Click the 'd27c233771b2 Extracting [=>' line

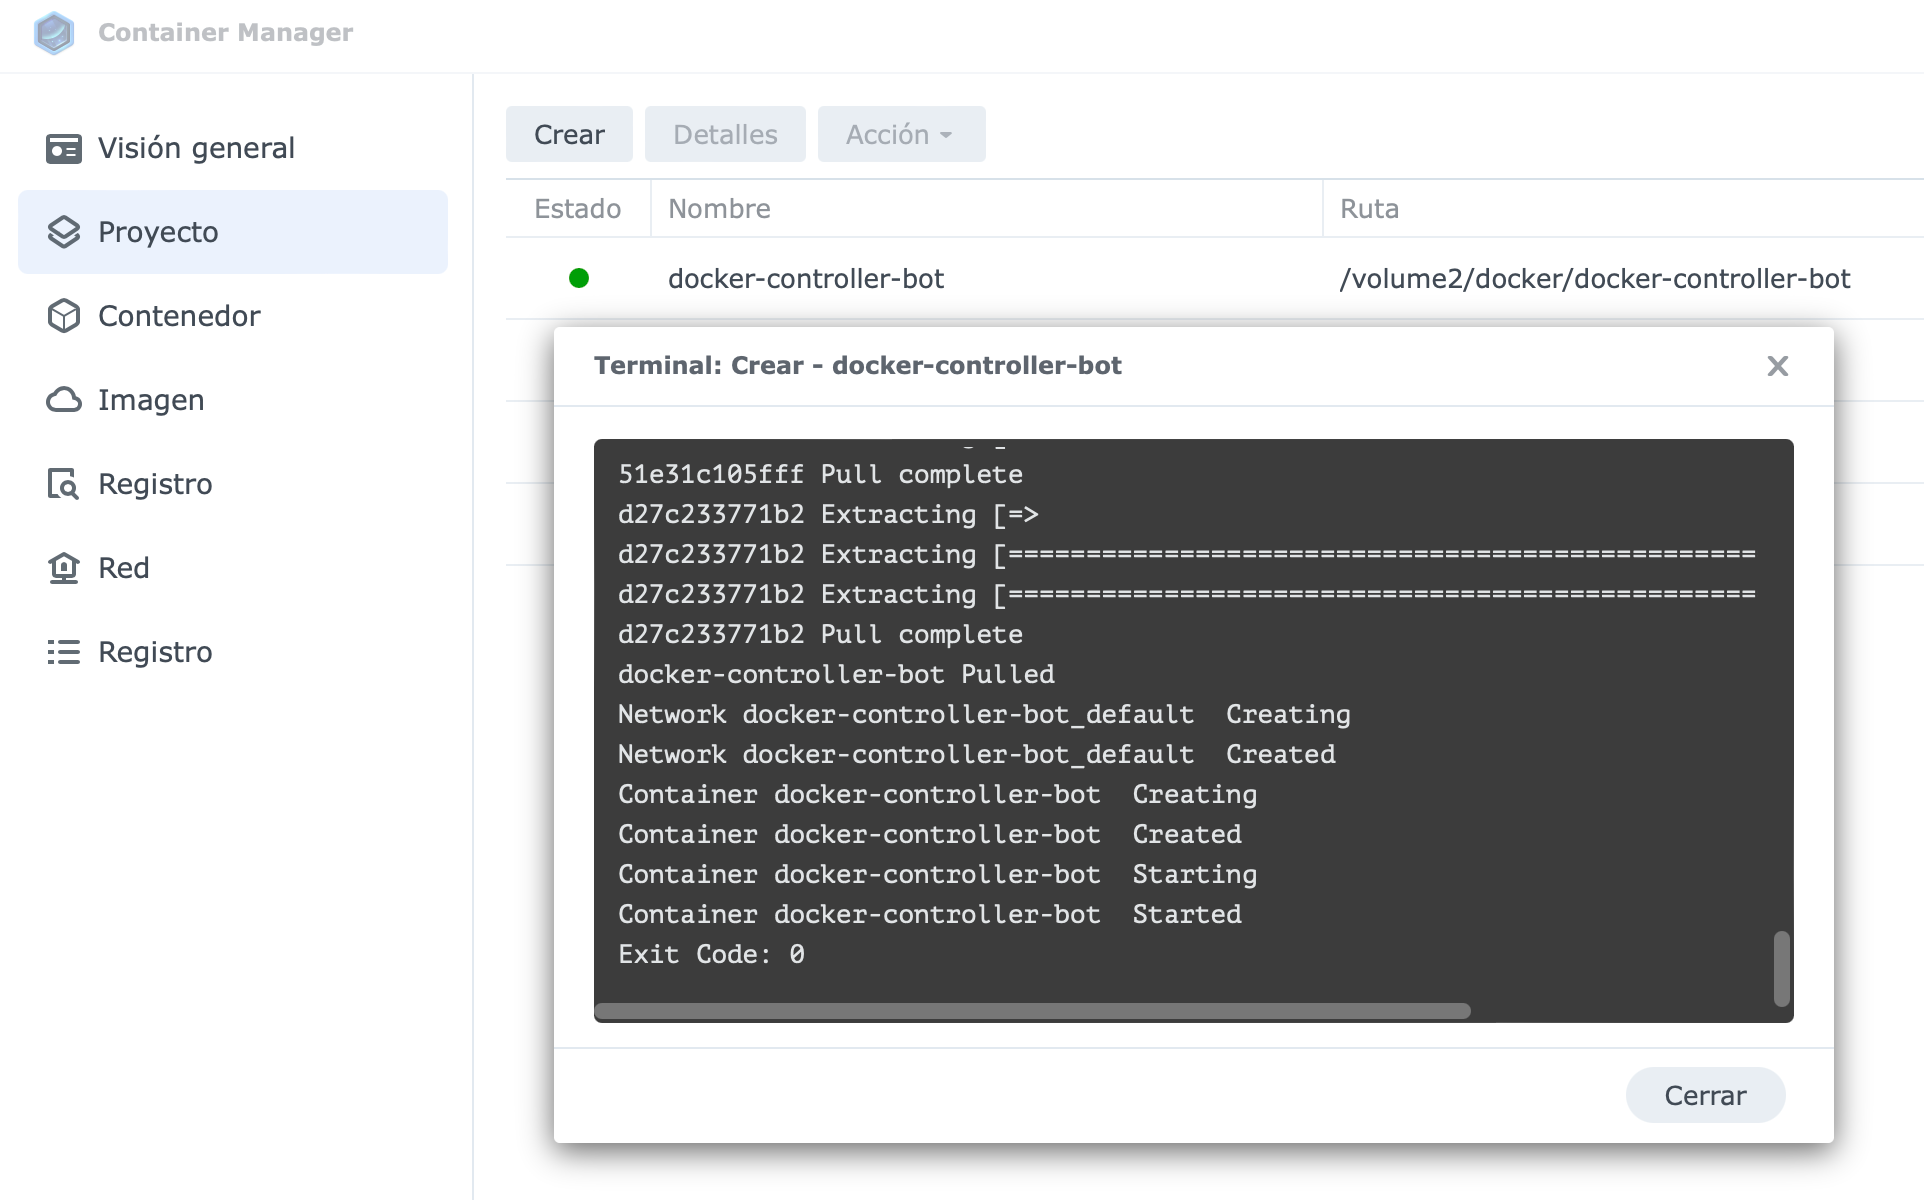[828, 514]
